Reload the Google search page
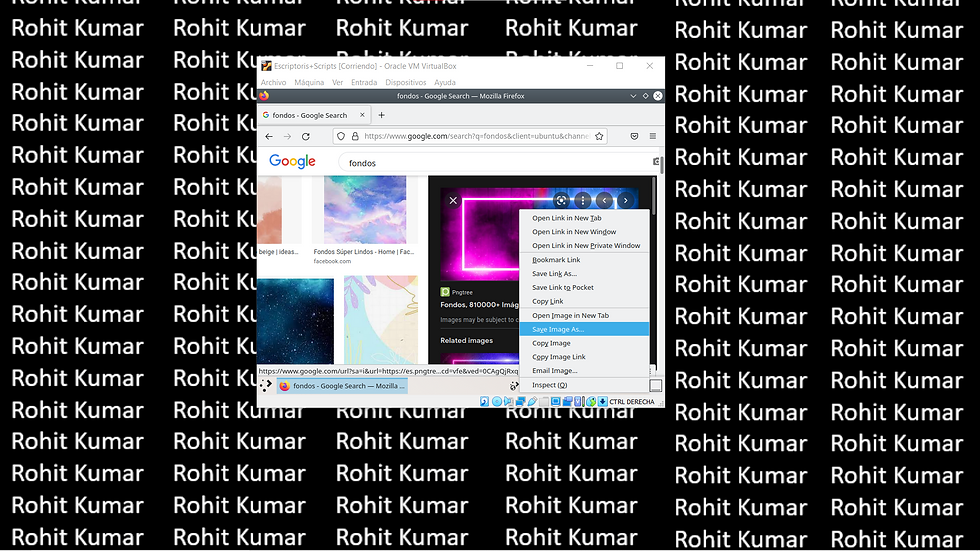Image resolution: width=980 pixels, height=551 pixels. (x=306, y=136)
